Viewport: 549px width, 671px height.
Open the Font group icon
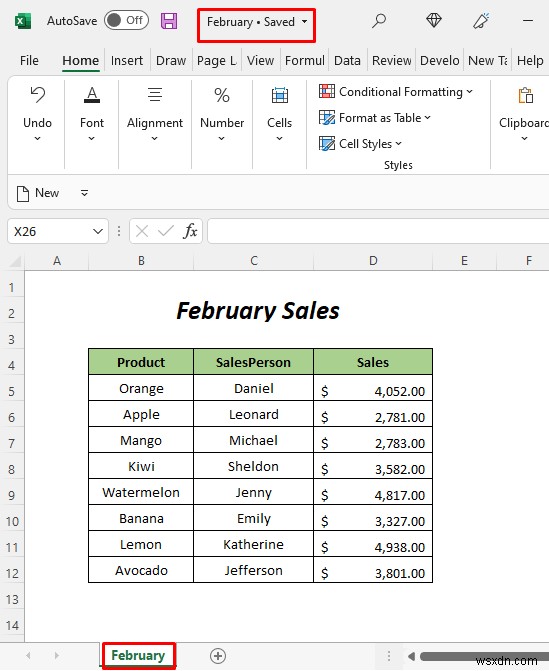[92, 95]
